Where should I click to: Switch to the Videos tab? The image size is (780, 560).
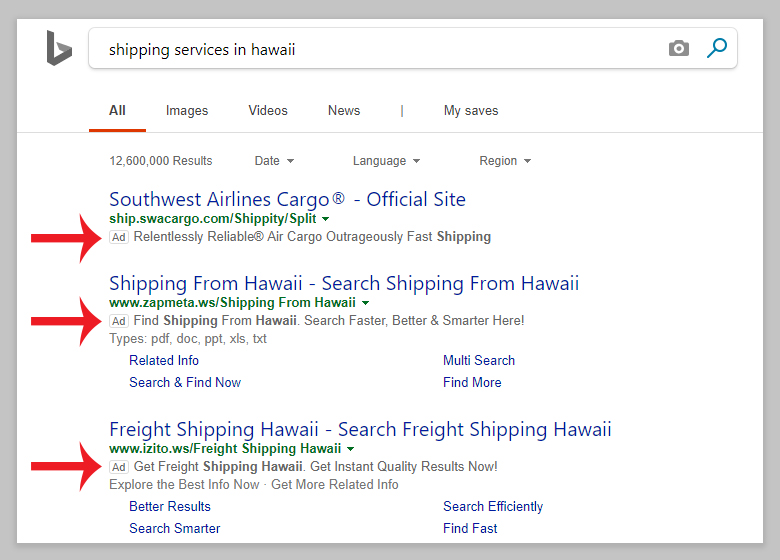(x=268, y=111)
